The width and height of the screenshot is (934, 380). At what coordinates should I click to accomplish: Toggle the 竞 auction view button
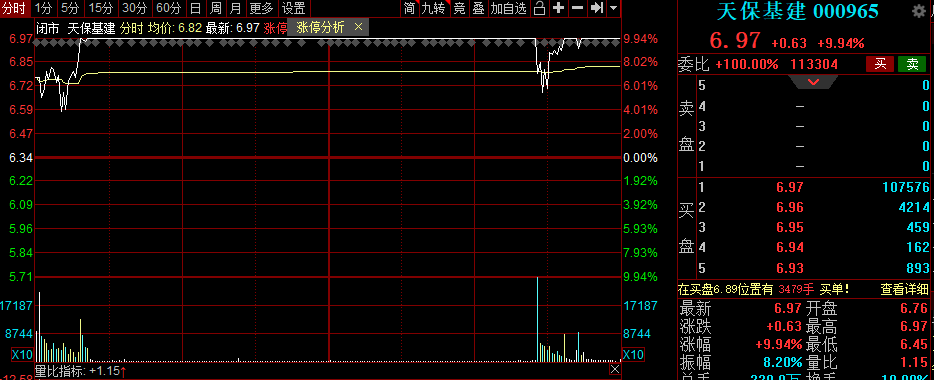[459, 8]
